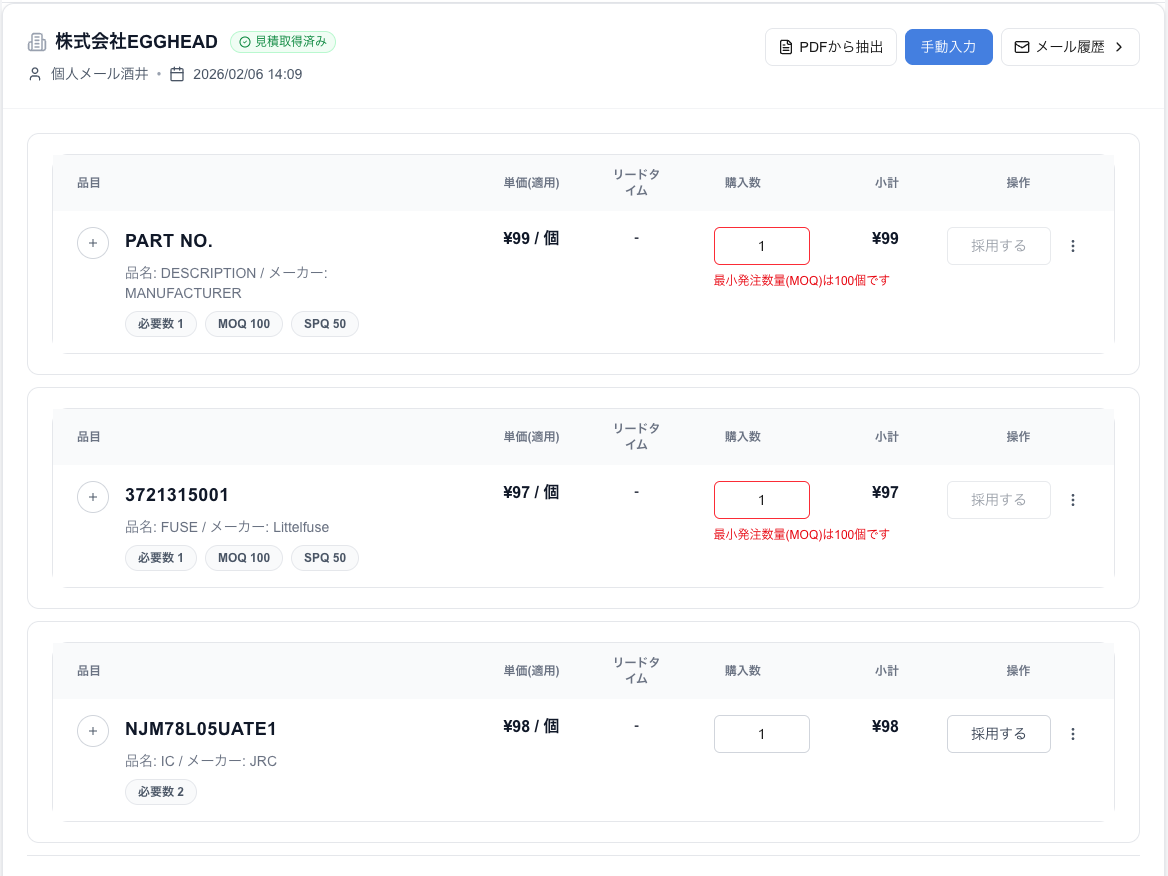This screenshot has width=1168, height=876.
Task: Open three-dot menu for NJM78L05UATE1 row
Action: pos(1073,734)
